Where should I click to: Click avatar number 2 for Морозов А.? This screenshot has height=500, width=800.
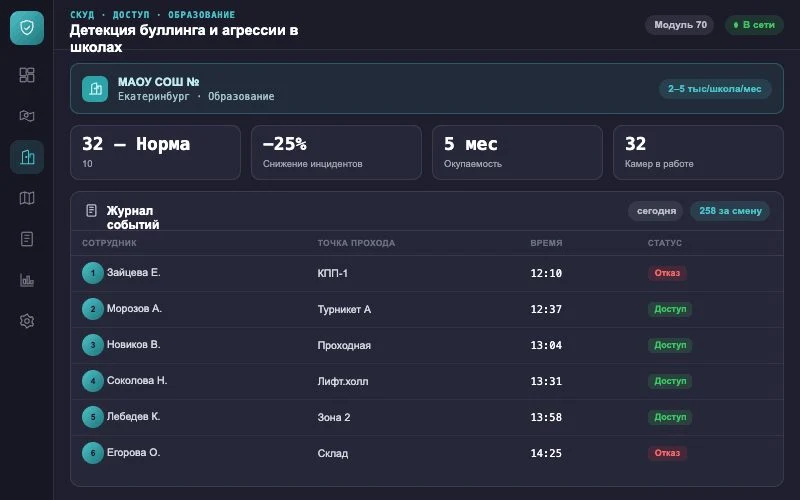93,309
